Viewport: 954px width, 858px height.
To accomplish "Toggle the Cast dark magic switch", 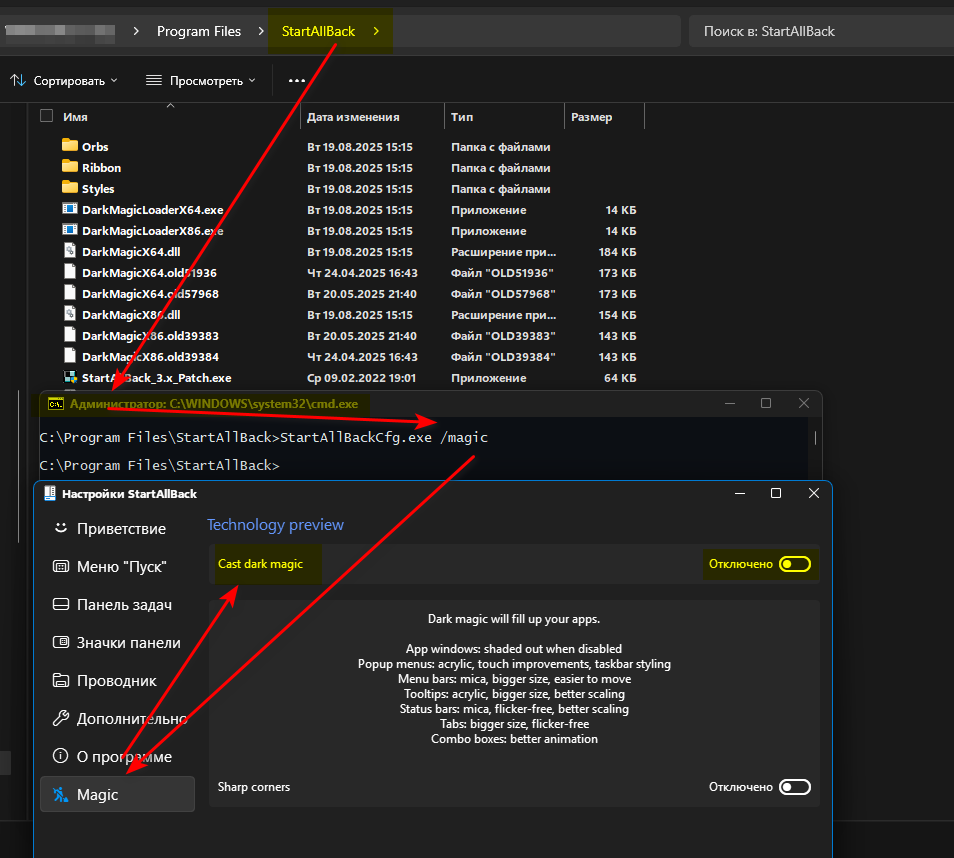I will 795,564.
